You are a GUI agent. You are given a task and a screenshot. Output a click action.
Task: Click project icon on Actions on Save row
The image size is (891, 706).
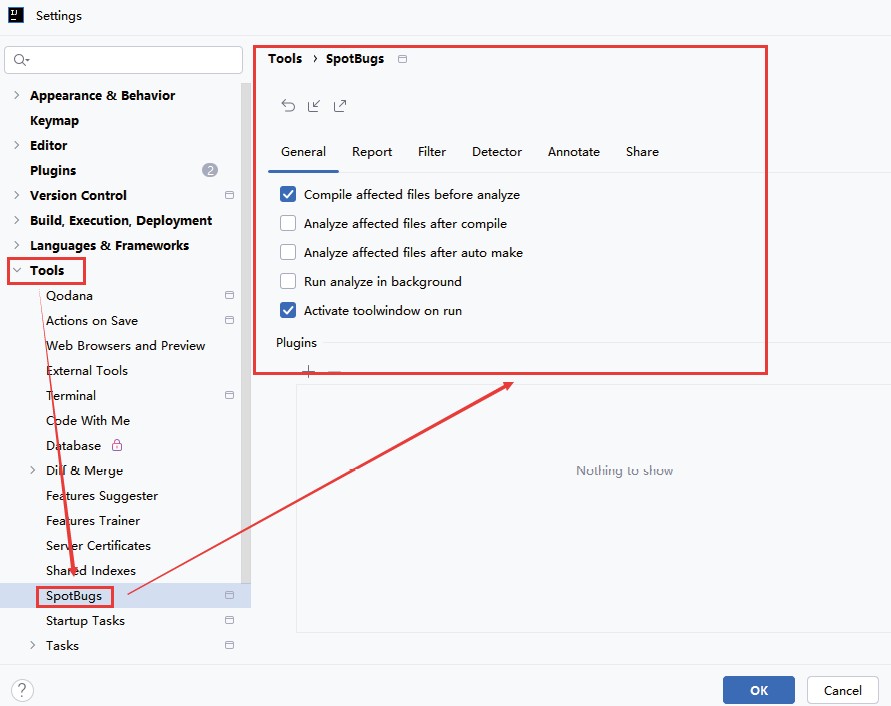[230, 320]
